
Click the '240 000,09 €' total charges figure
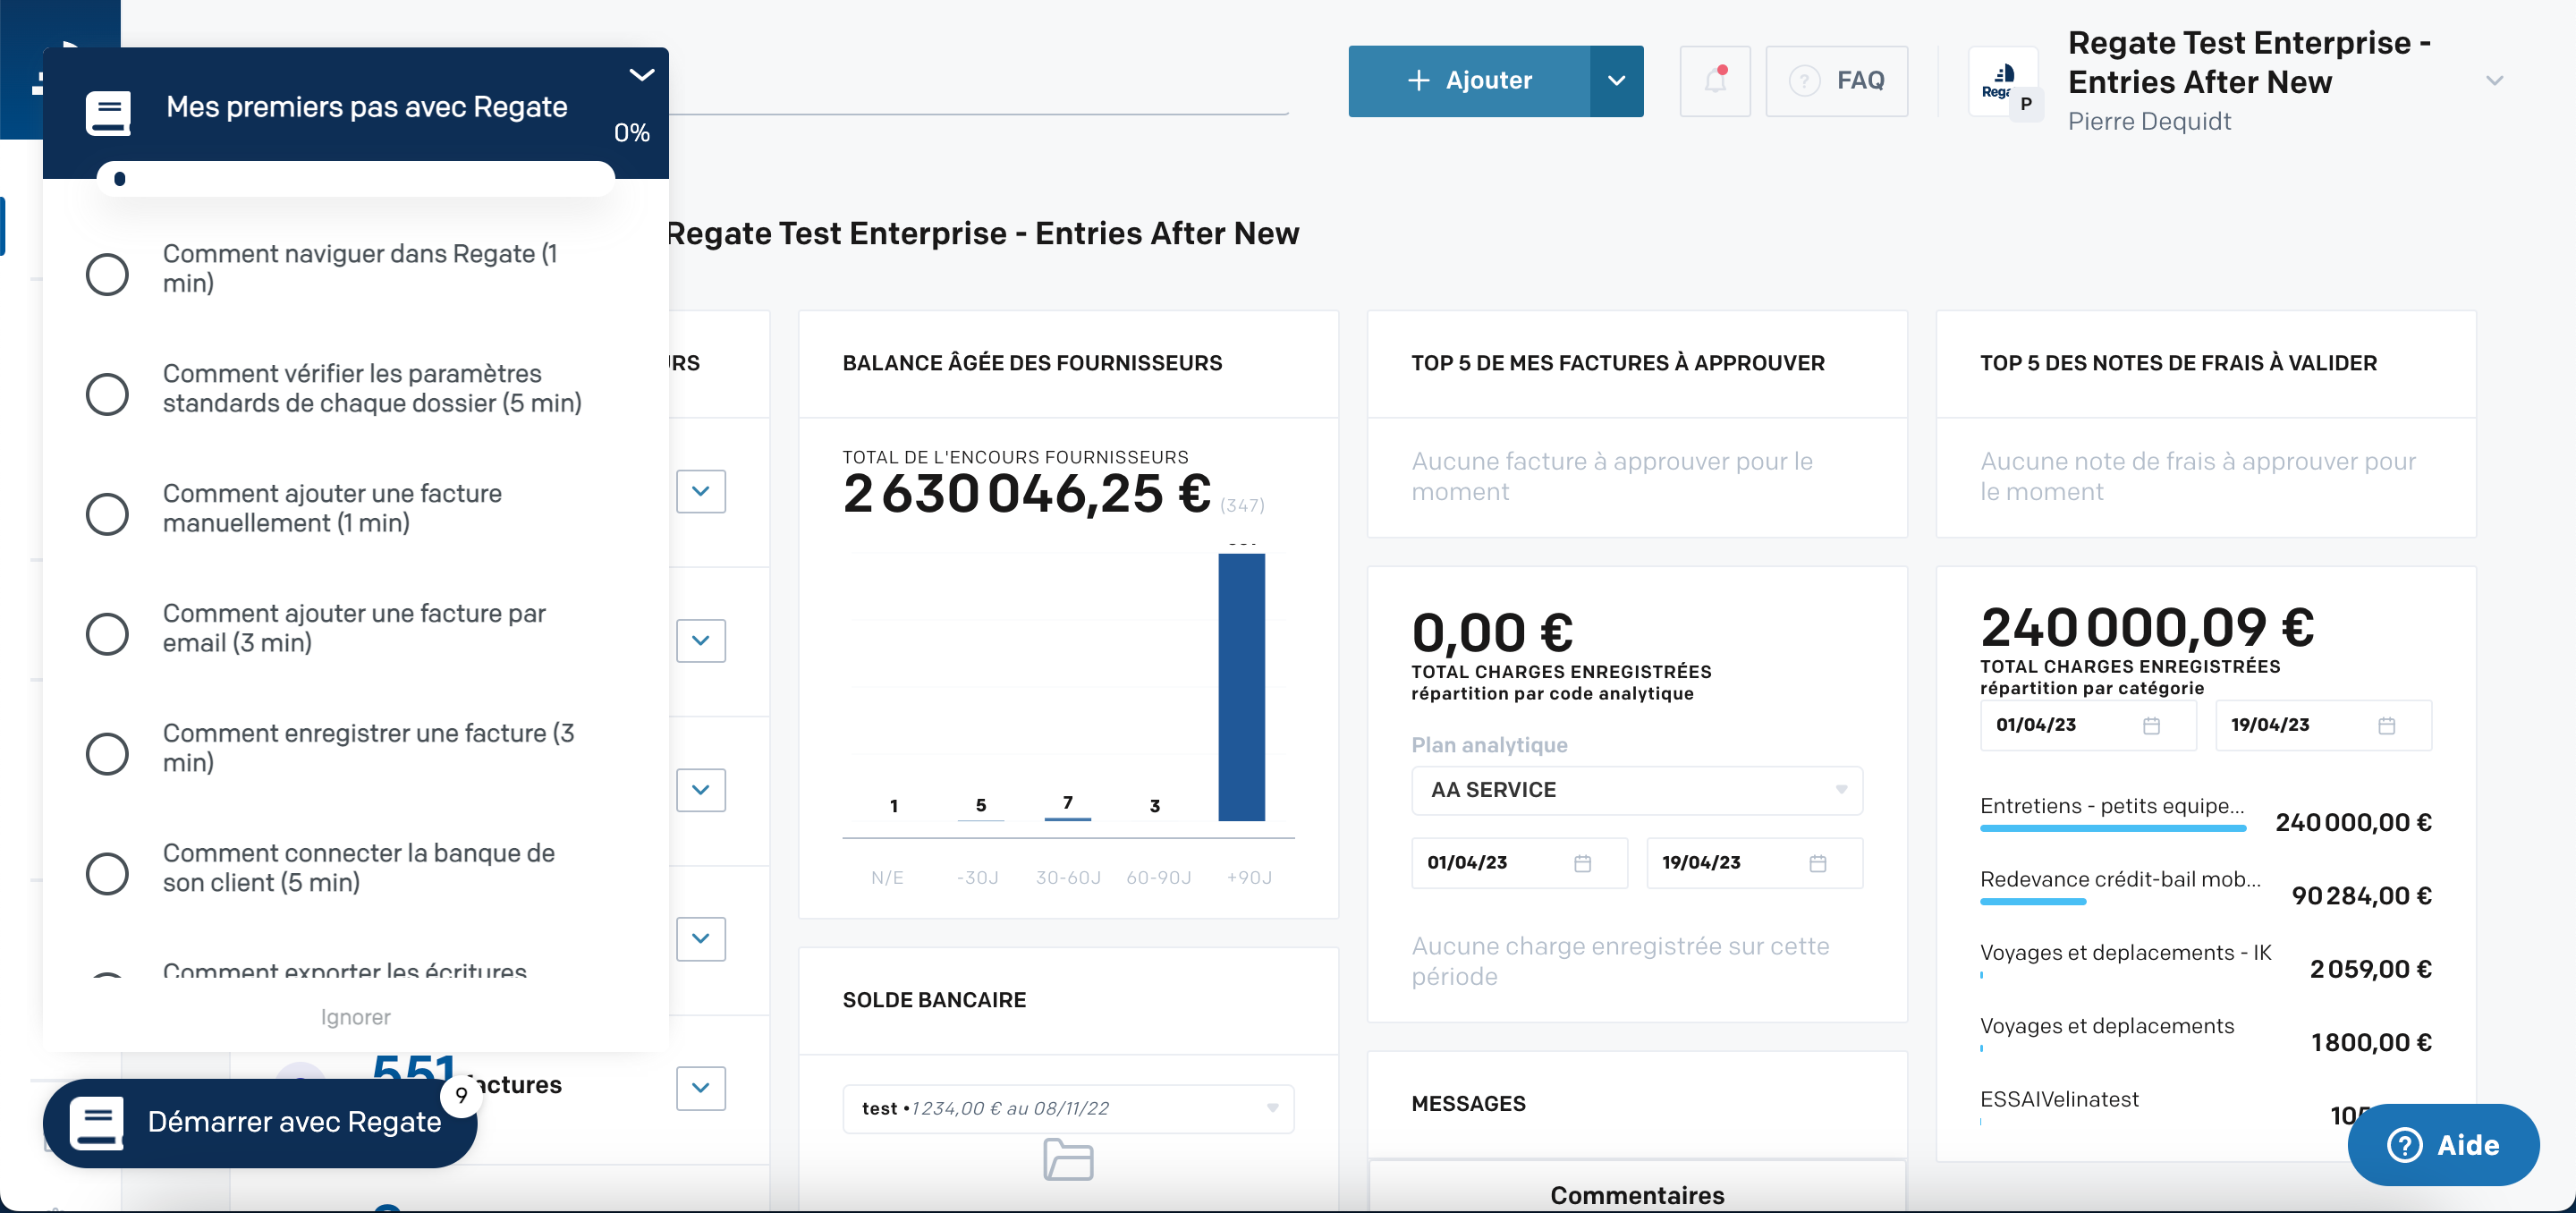click(x=2147, y=628)
